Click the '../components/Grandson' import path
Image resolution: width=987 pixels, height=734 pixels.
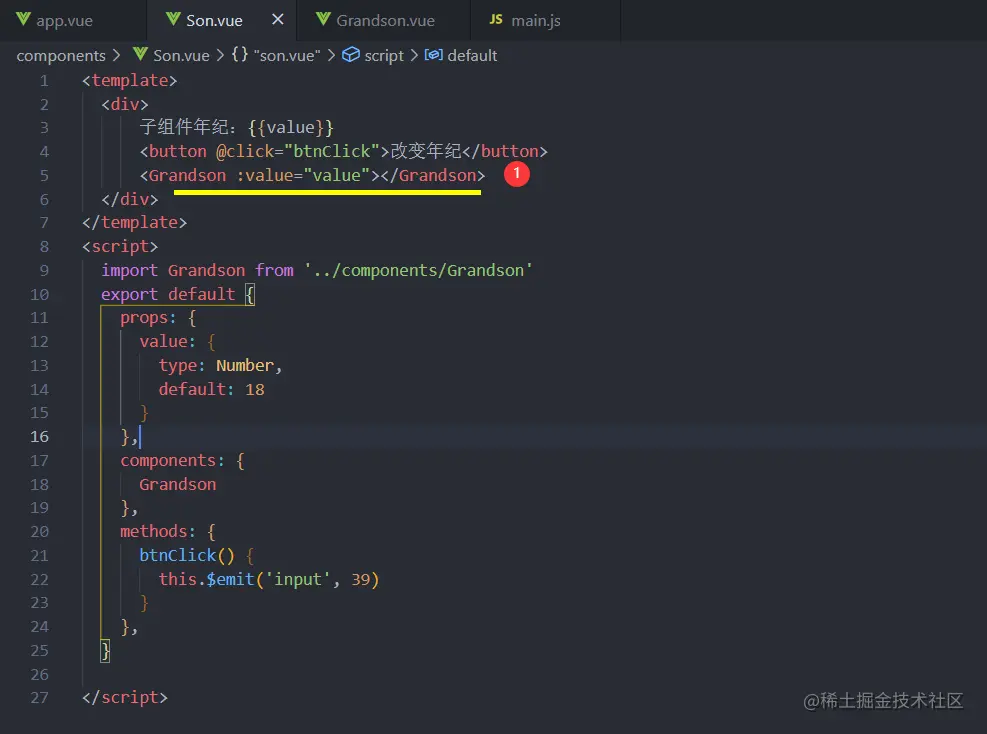pos(419,271)
